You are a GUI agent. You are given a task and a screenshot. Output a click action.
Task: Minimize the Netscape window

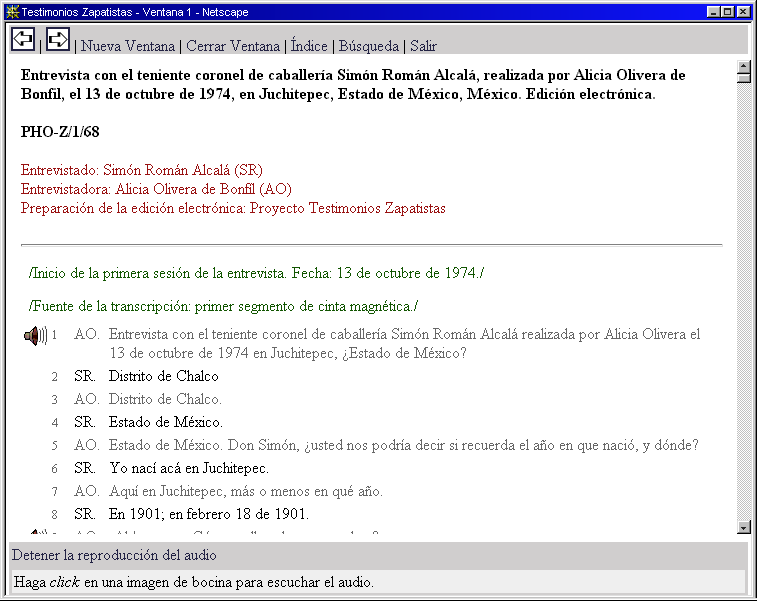(x=713, y=12)
